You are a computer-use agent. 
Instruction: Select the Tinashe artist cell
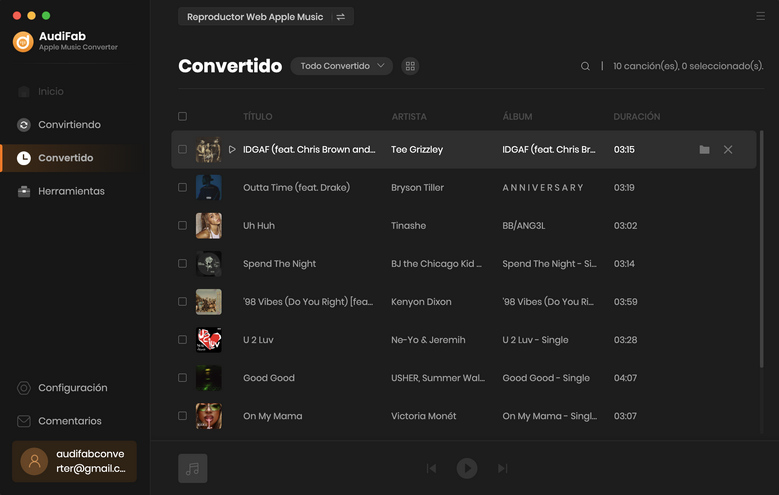[408, 226]
